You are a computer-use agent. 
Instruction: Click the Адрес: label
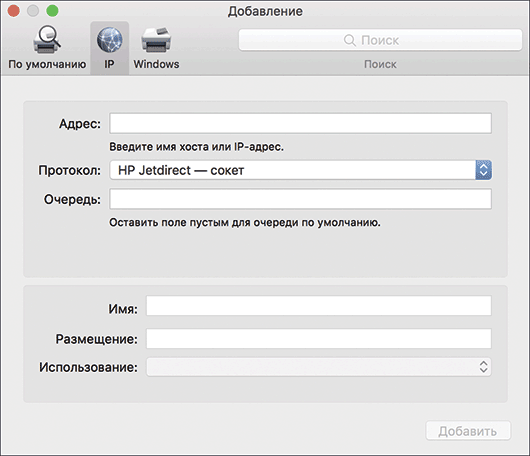[x=80, y=124]
